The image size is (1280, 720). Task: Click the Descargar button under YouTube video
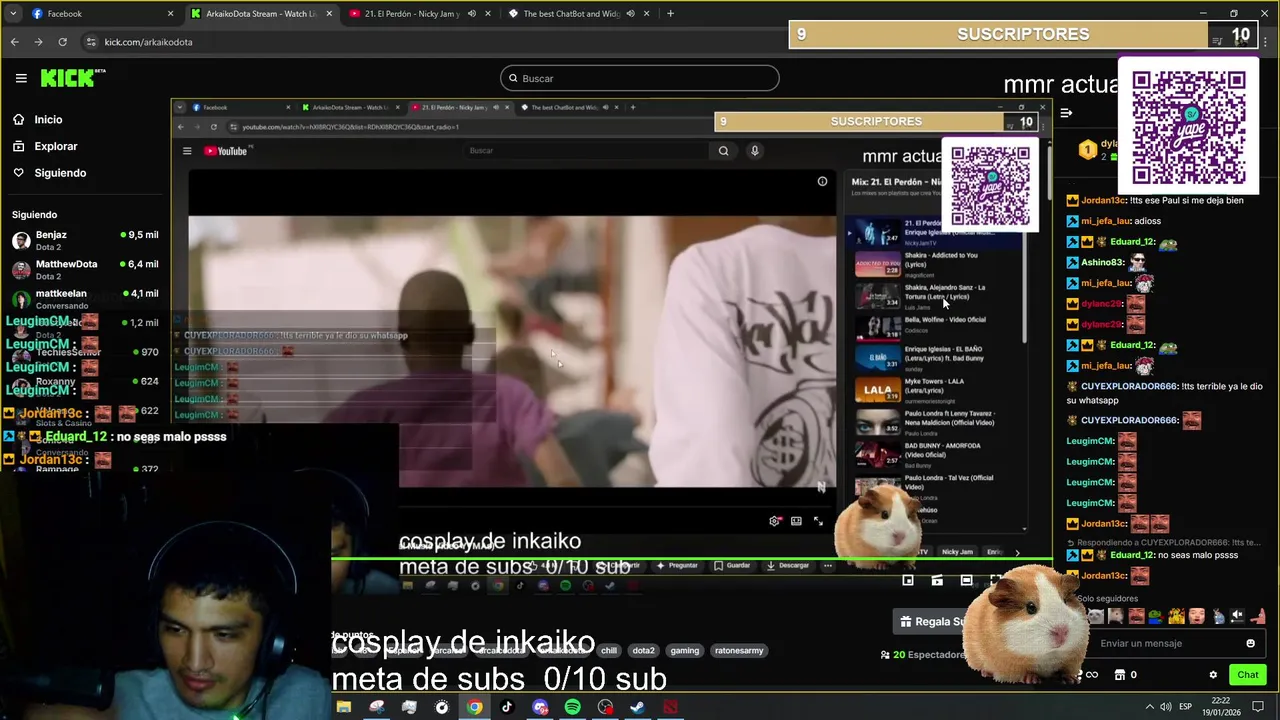(788, 566)
